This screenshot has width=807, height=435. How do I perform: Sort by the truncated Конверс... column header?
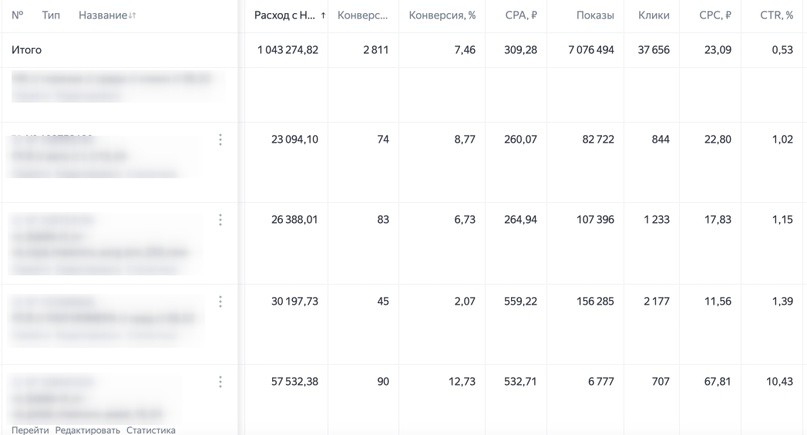[362, 15]
